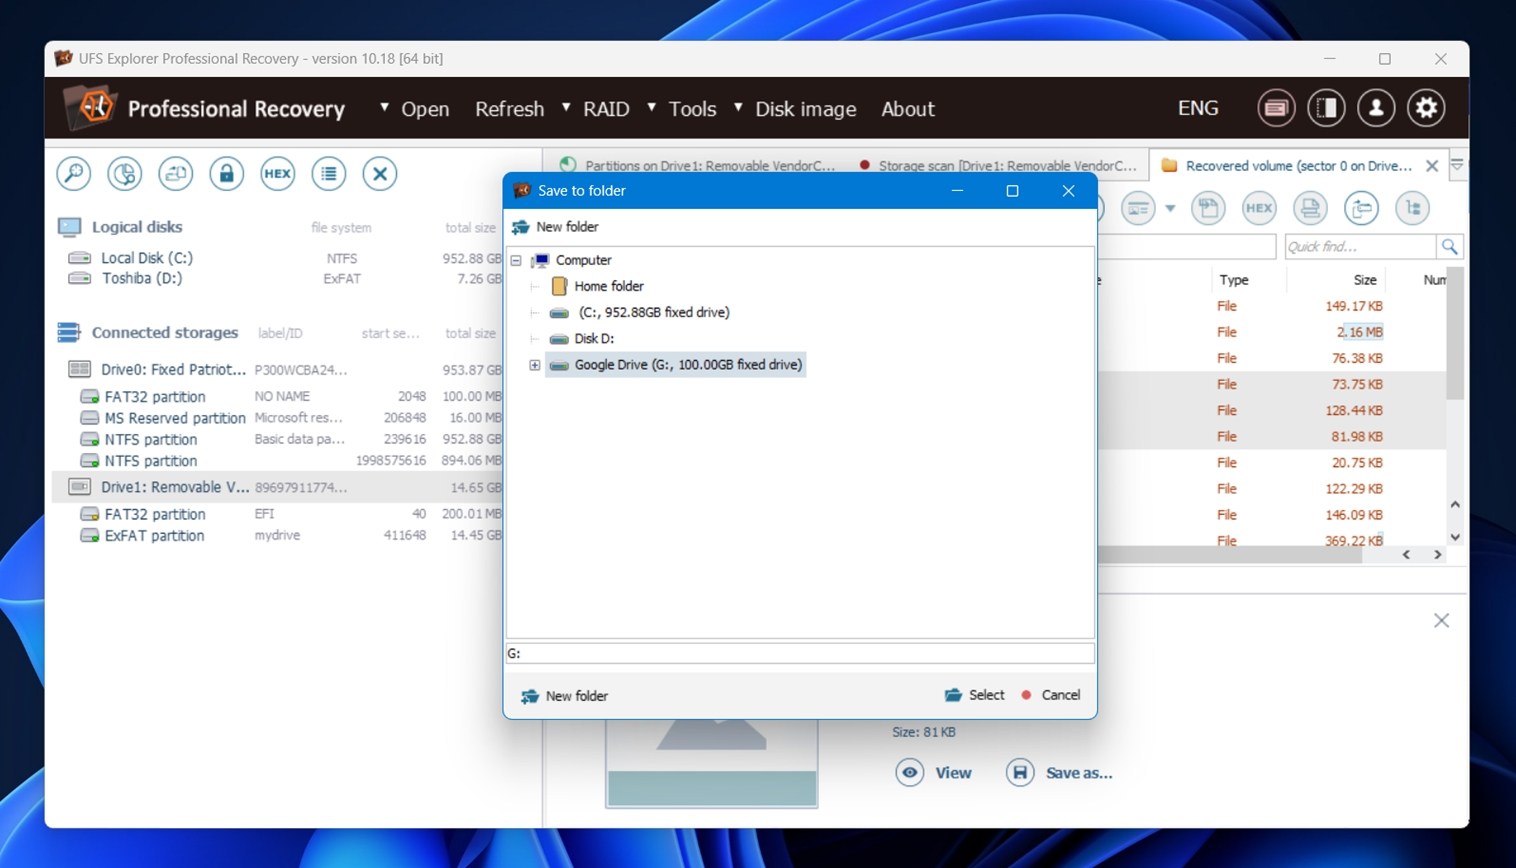Collapse the Computer tree node

click(516, 260)
